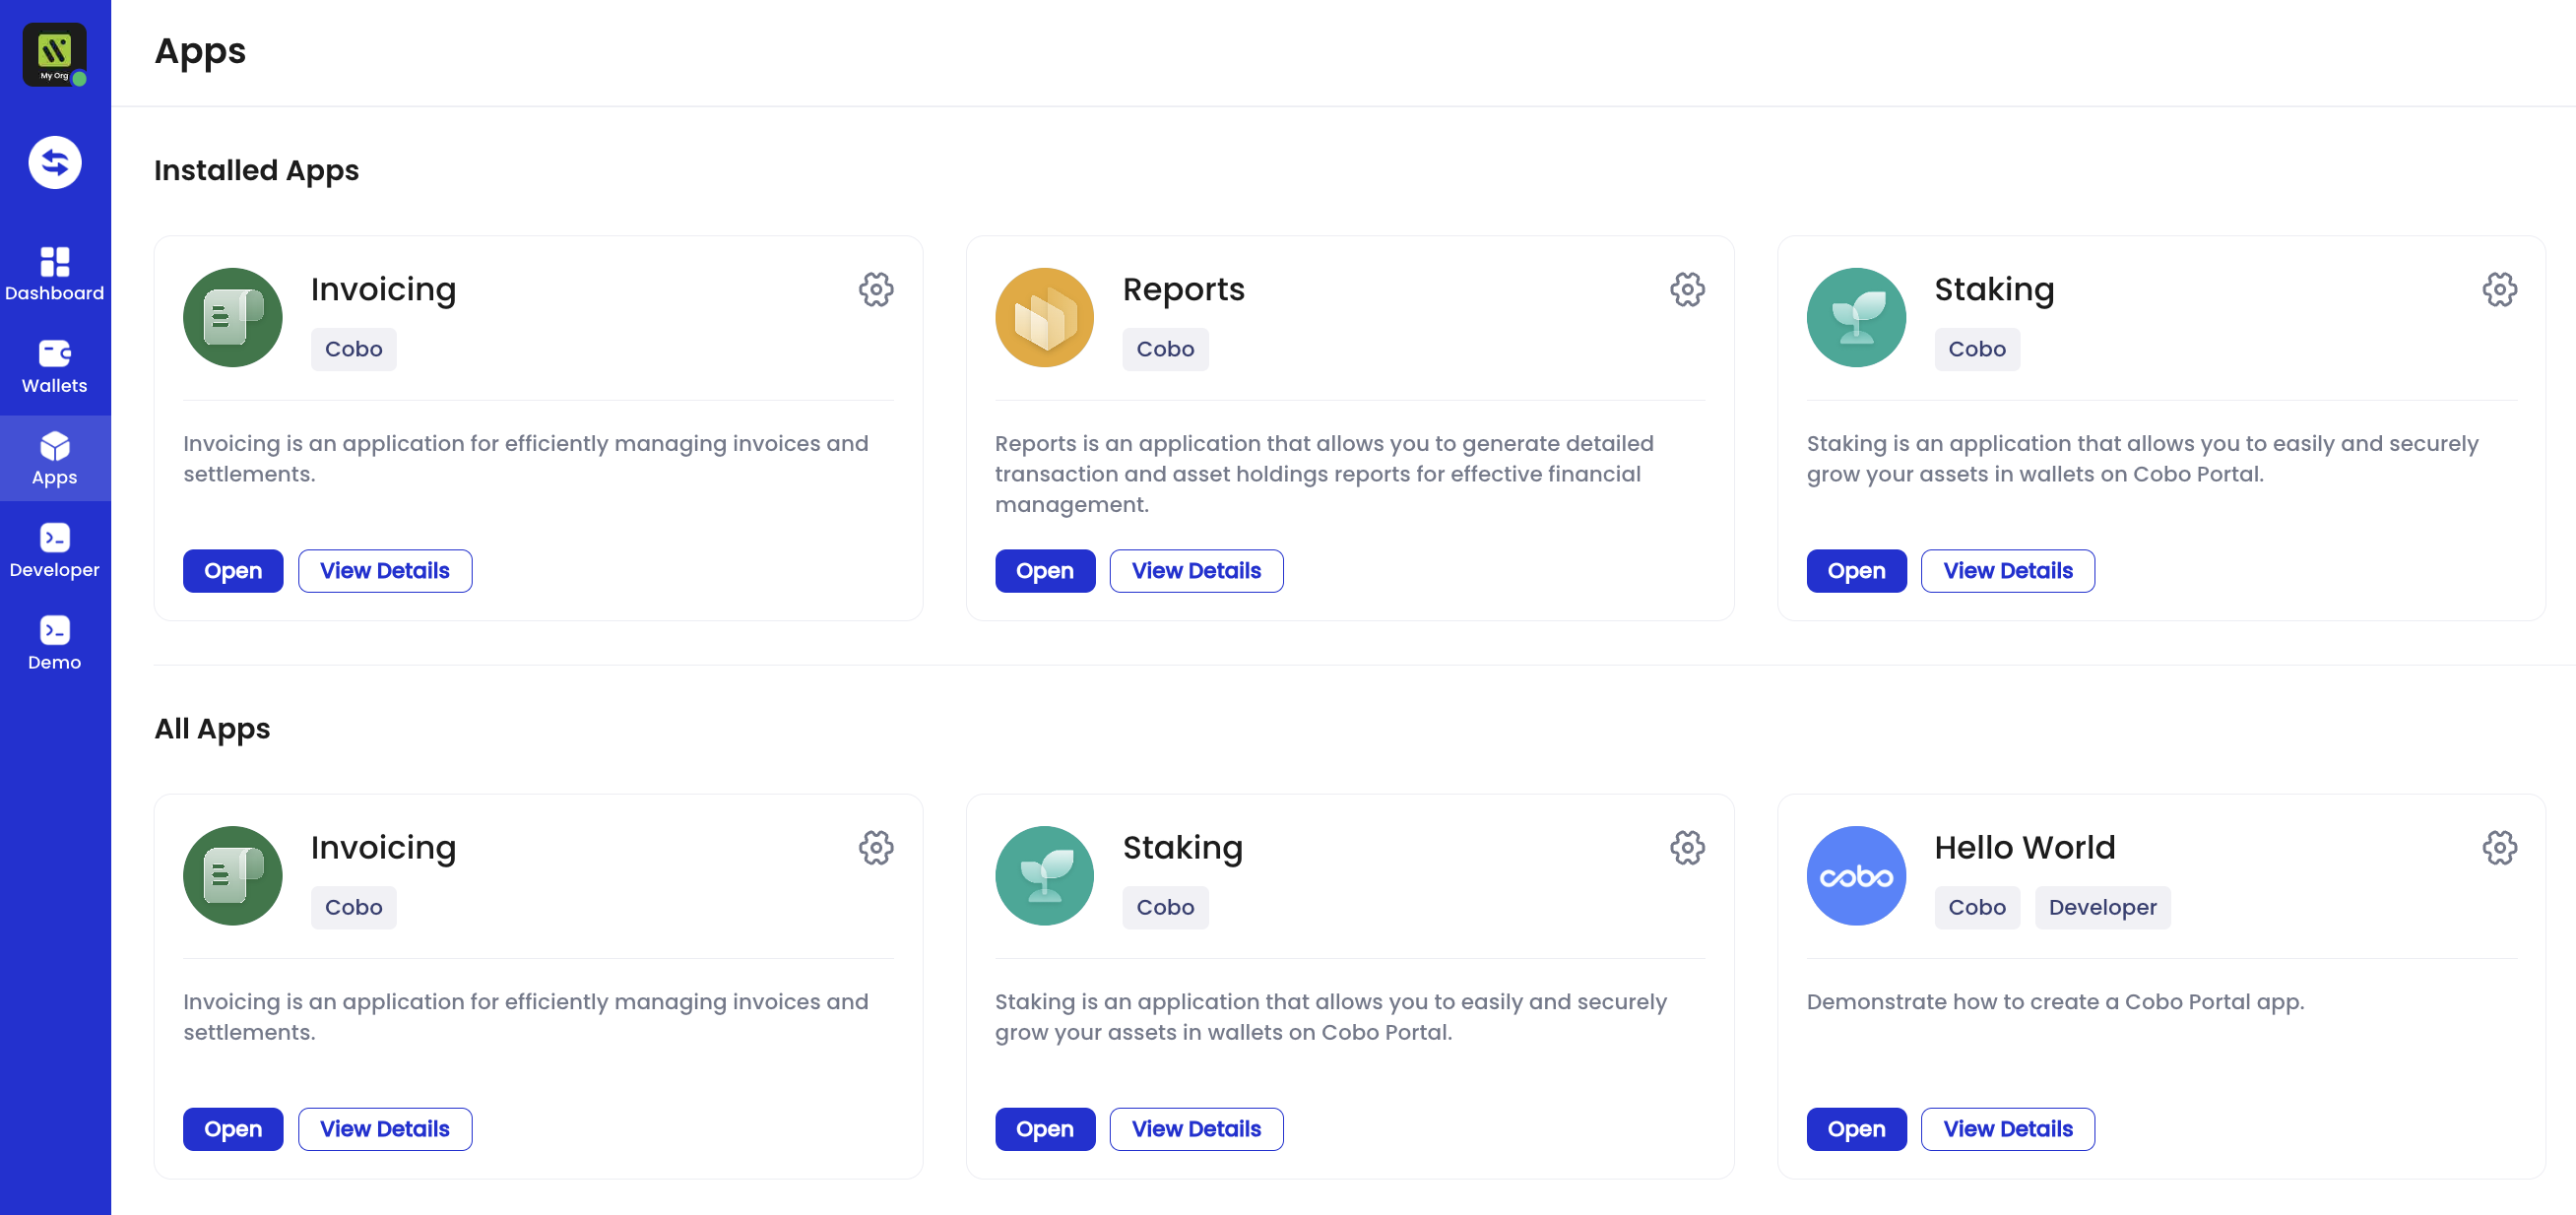This screenshot has height=1215, width=2576.
Task: View Details of the Reports app
Action: [1196, 570]
